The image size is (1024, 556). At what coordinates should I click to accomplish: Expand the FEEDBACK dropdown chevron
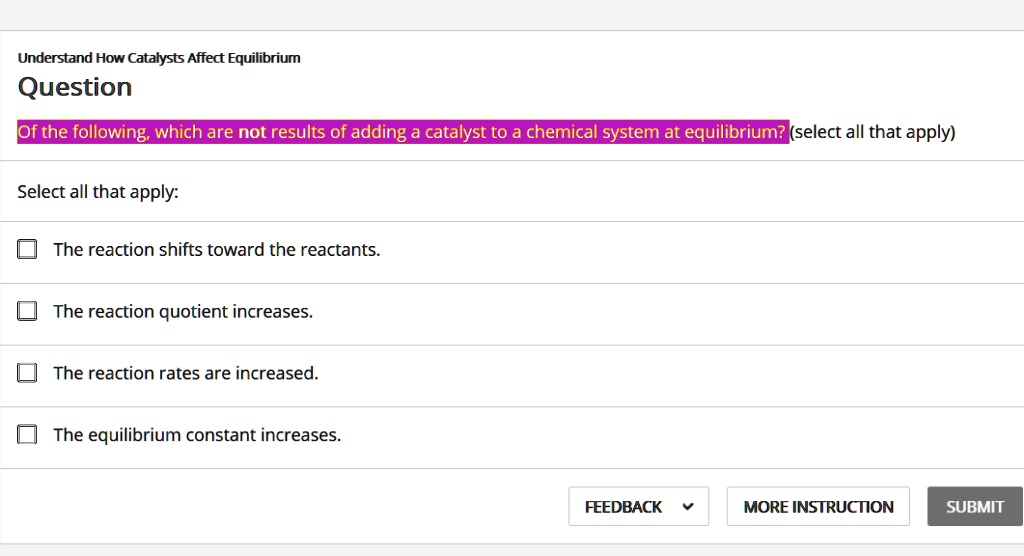687,507
